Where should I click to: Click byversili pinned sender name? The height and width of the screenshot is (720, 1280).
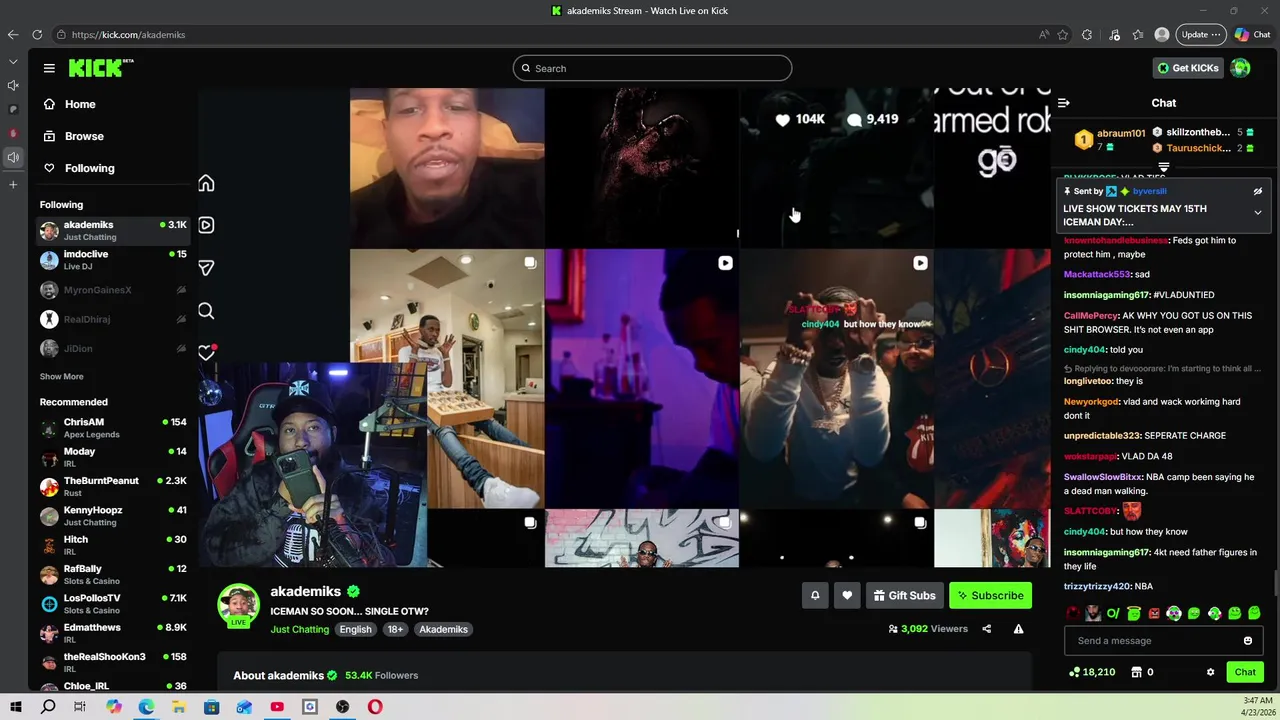click(1150, 191)
